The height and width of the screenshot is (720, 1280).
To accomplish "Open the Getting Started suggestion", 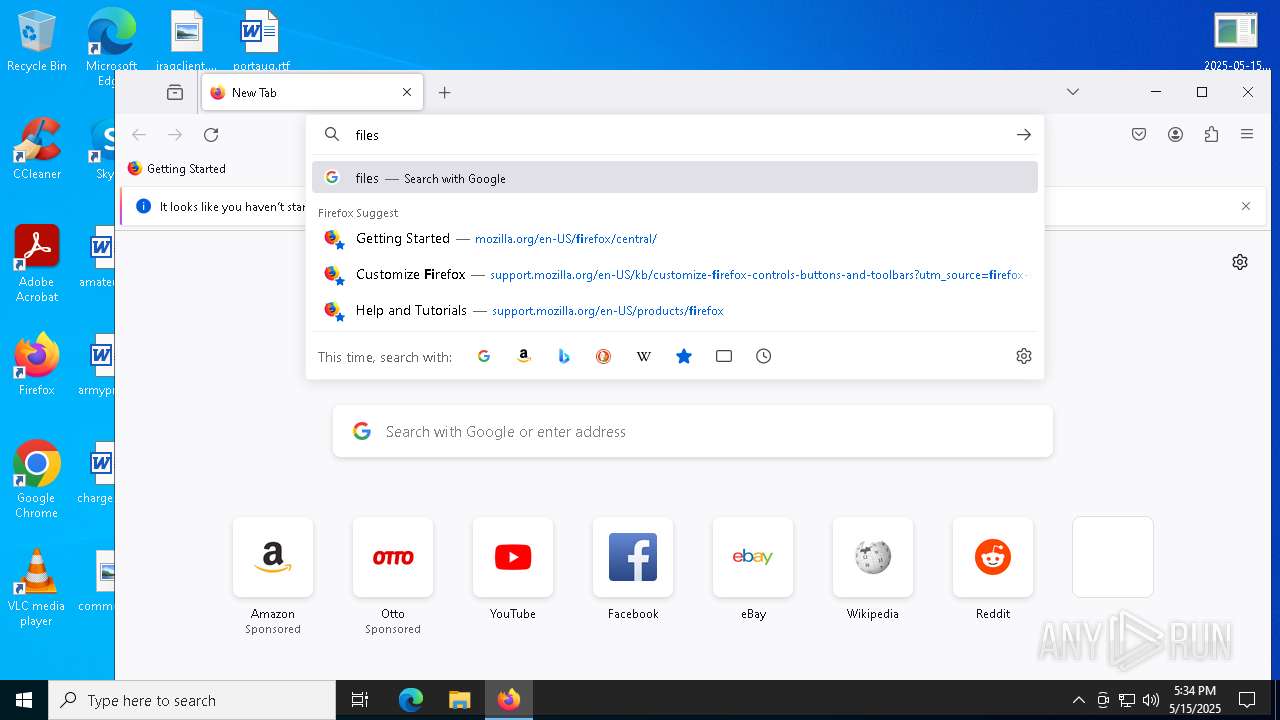I will tap(675, 238).
